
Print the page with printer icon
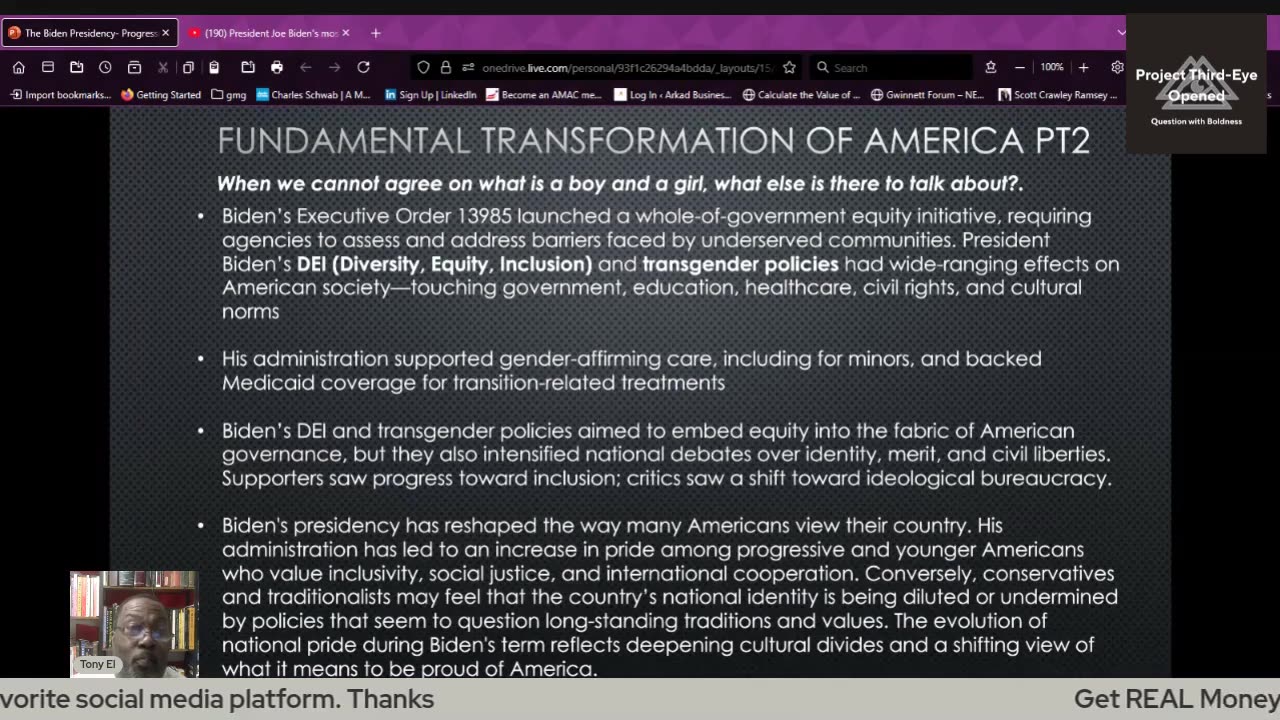click(x=277, y=67)
